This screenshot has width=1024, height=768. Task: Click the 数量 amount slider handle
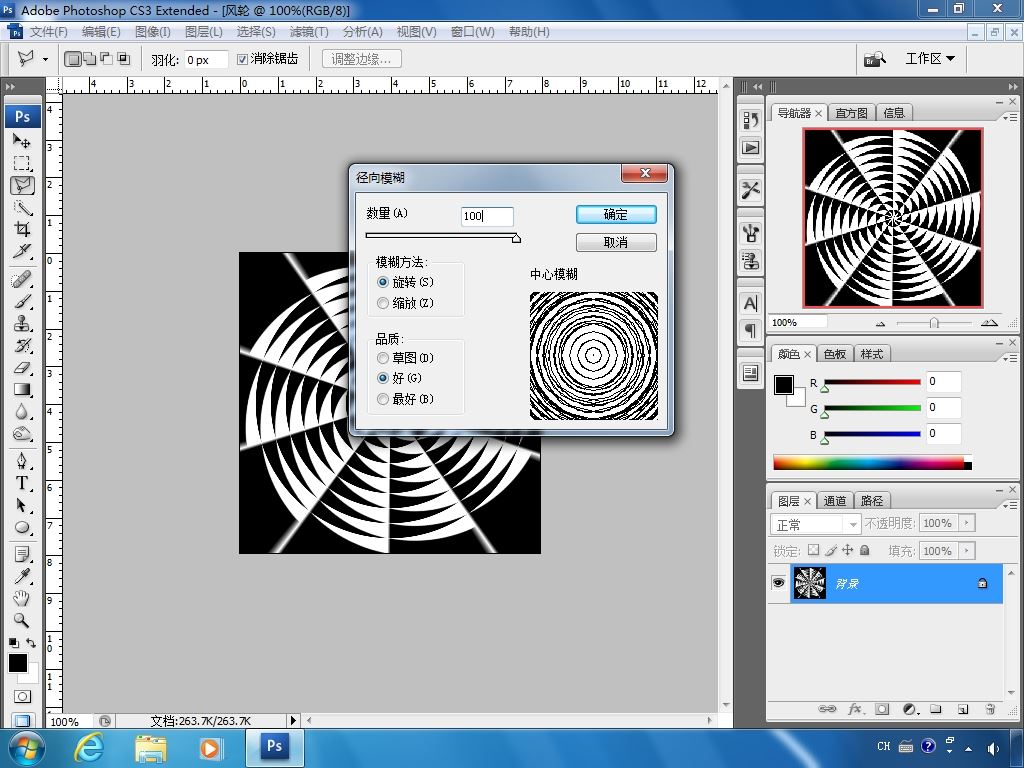(x=516, y=238)
